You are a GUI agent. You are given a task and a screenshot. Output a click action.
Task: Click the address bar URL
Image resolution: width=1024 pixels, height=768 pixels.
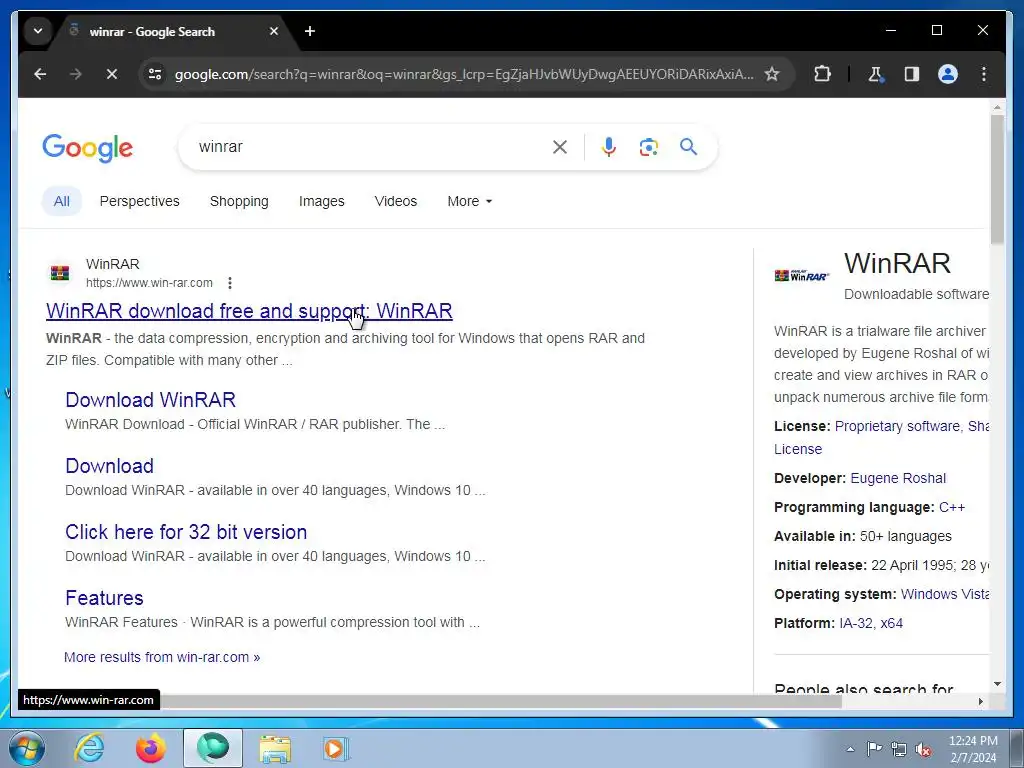(464, 74)
